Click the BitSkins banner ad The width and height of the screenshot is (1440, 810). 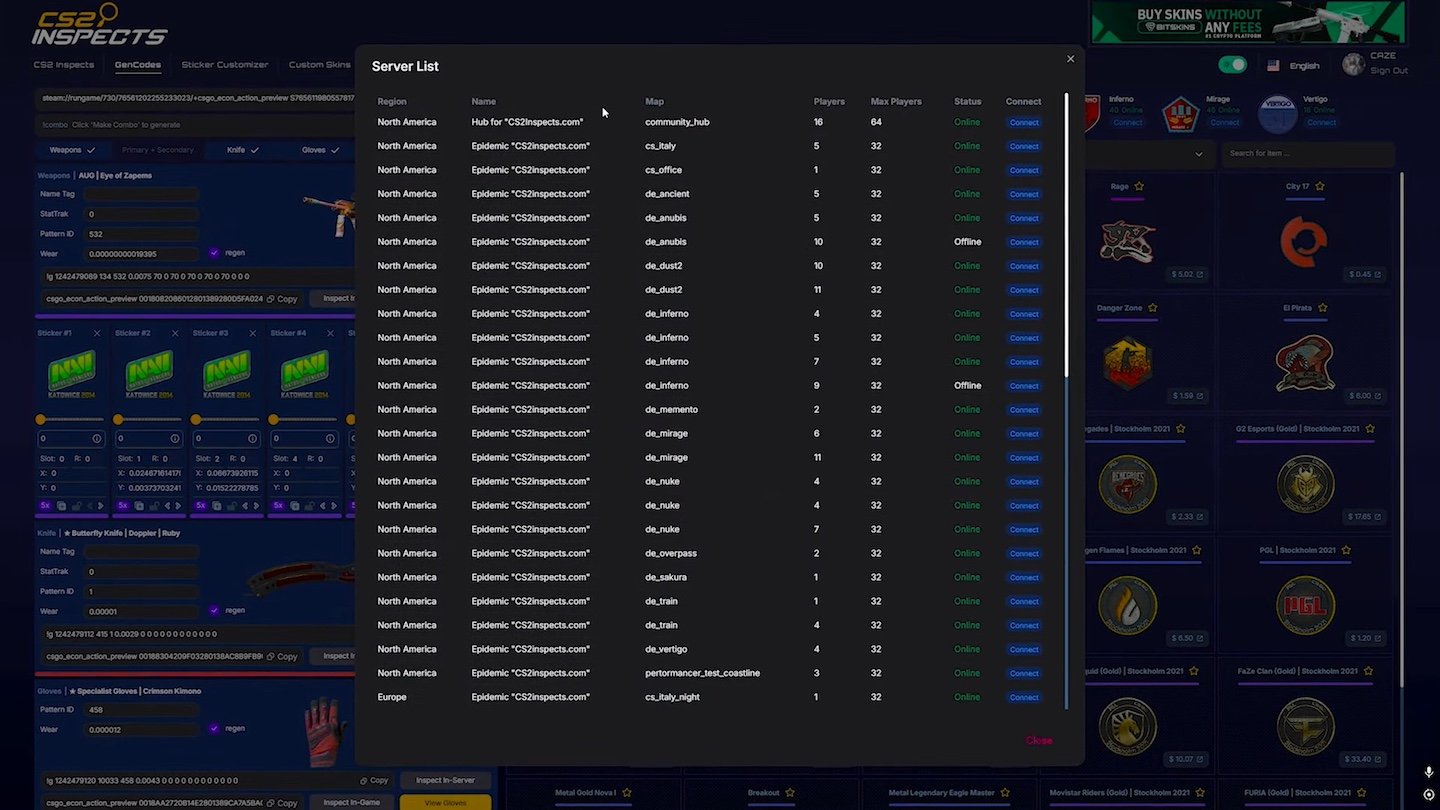point(1248,22)
